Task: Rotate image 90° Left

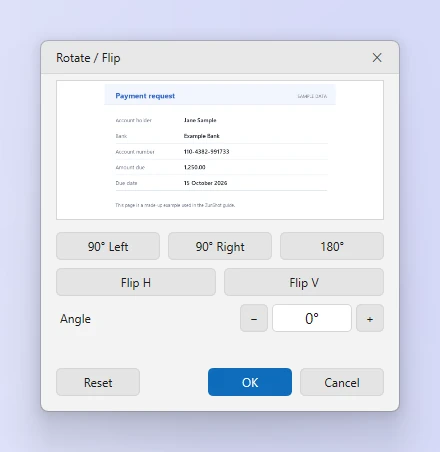Action: 108,246
